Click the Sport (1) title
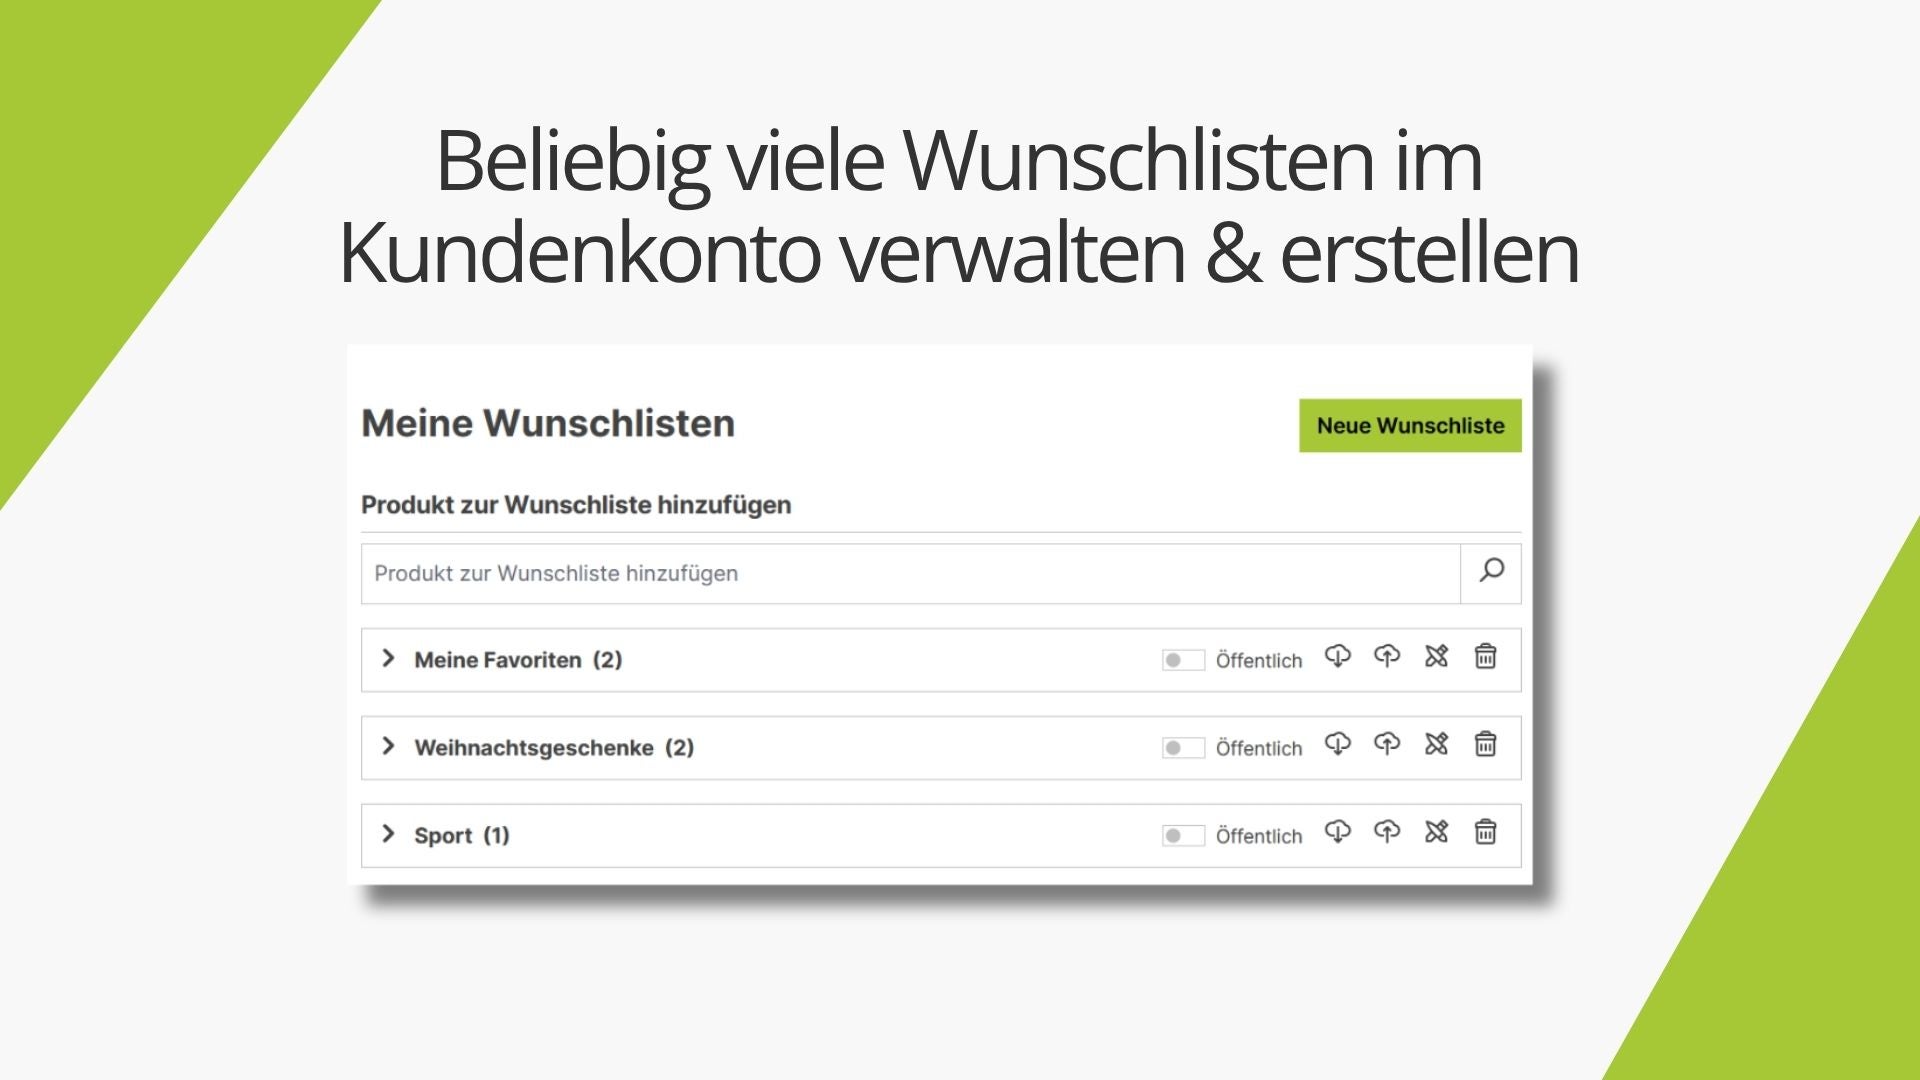1920x1080 pixels. 462,836
